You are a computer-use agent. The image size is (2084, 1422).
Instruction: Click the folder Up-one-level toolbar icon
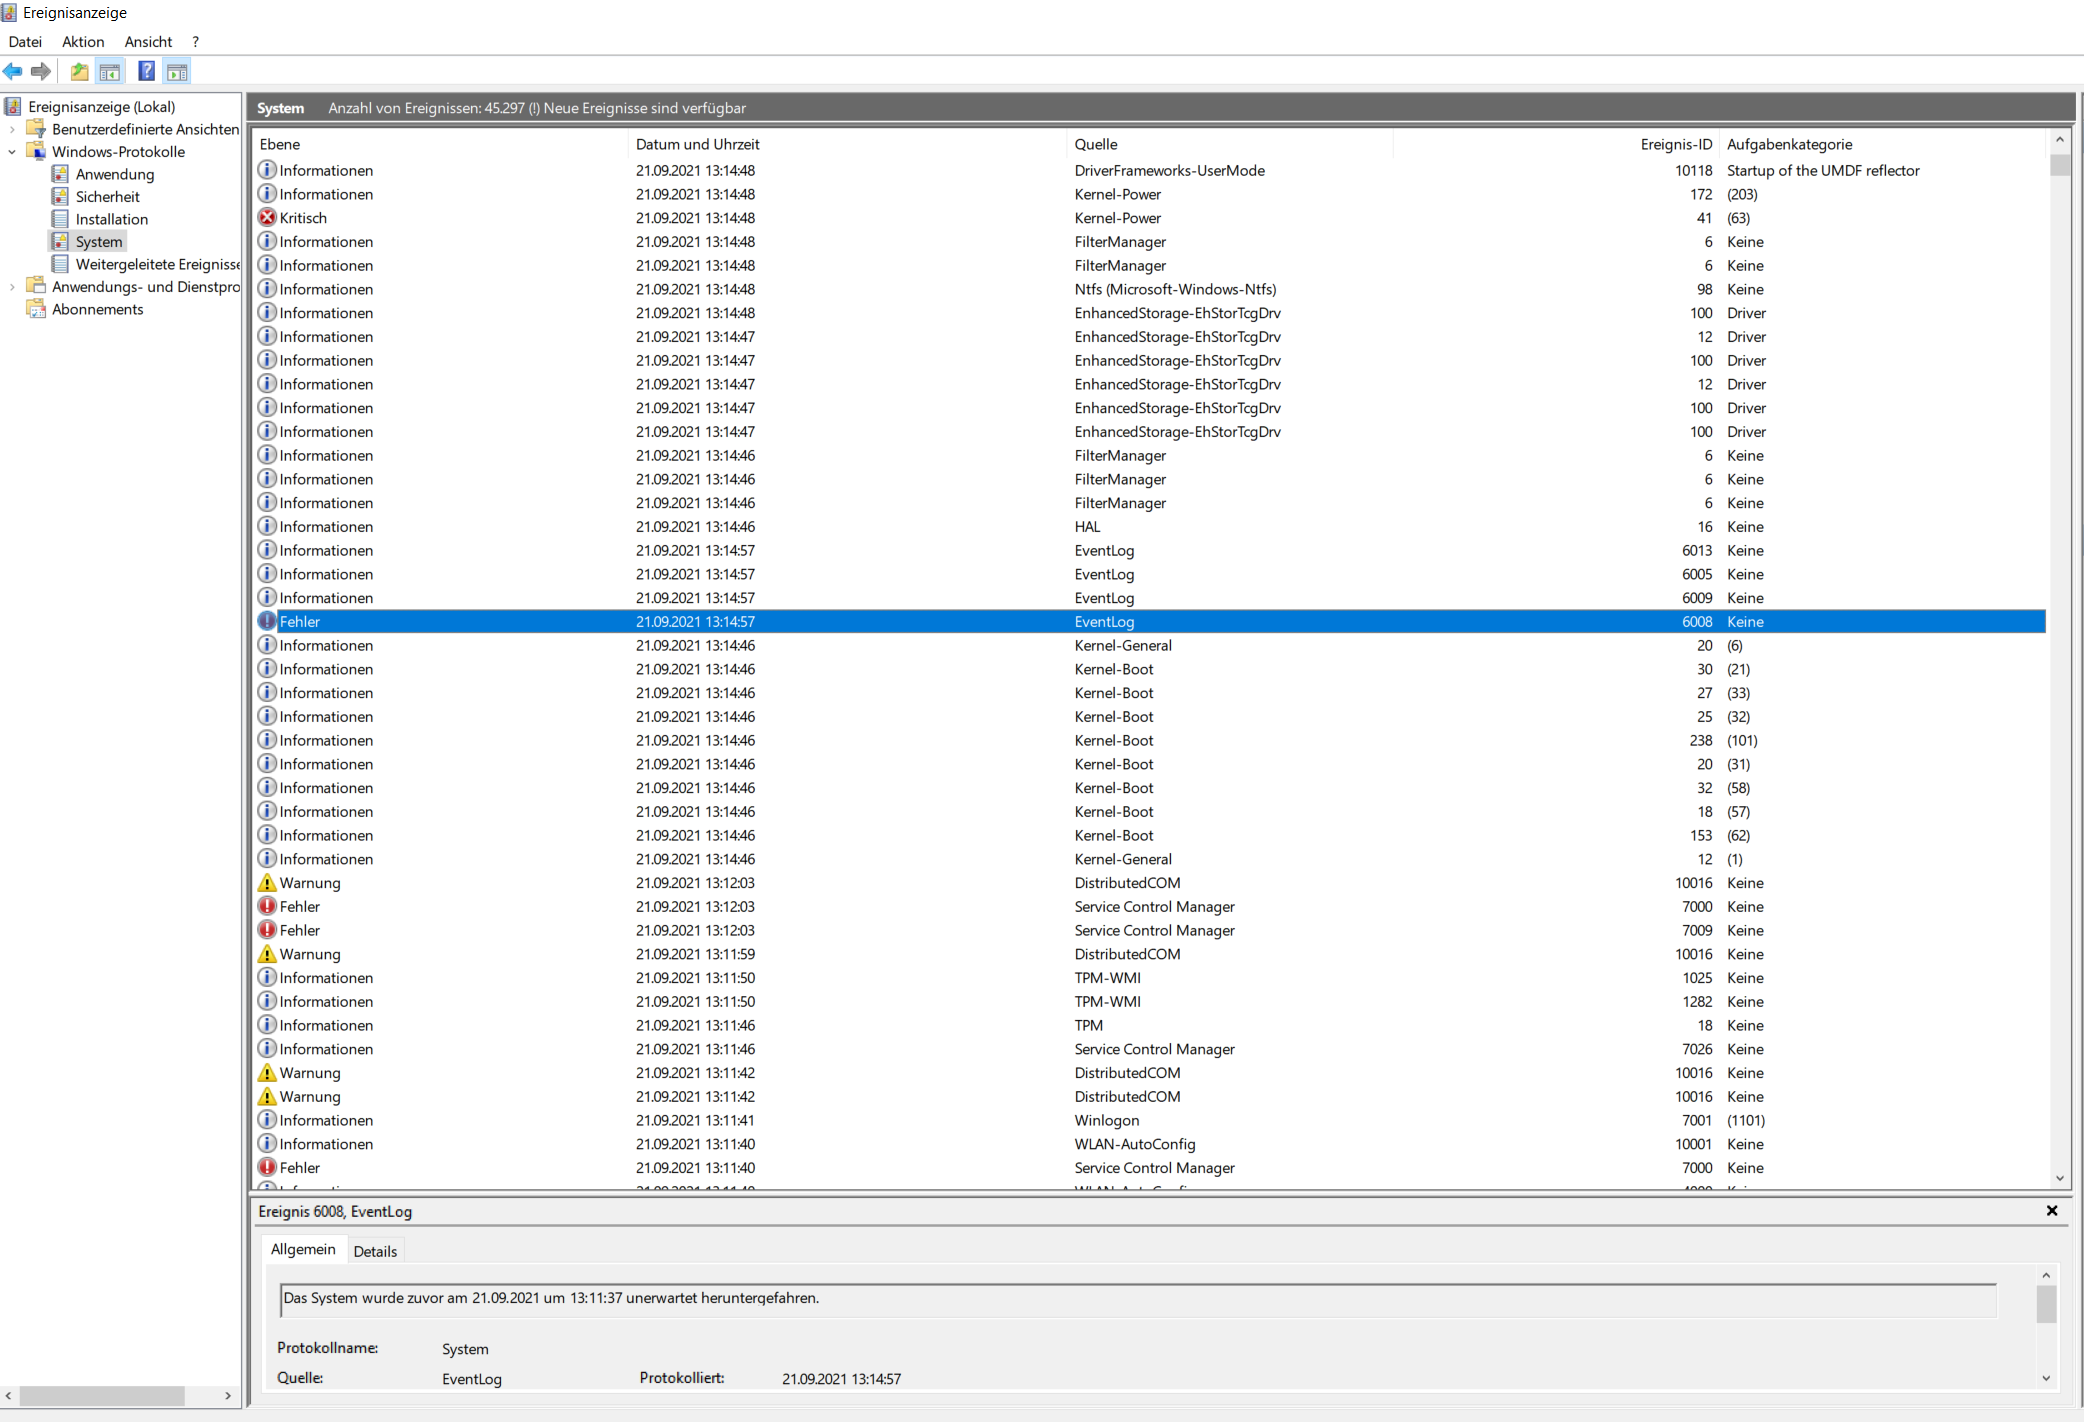point(79,71)
